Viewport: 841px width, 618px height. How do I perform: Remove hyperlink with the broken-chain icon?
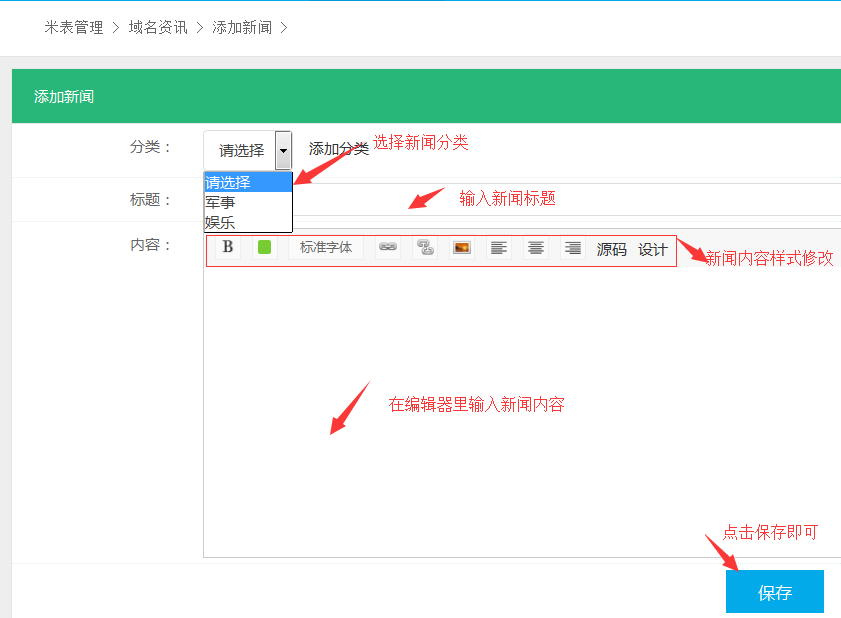pos(425,247)
